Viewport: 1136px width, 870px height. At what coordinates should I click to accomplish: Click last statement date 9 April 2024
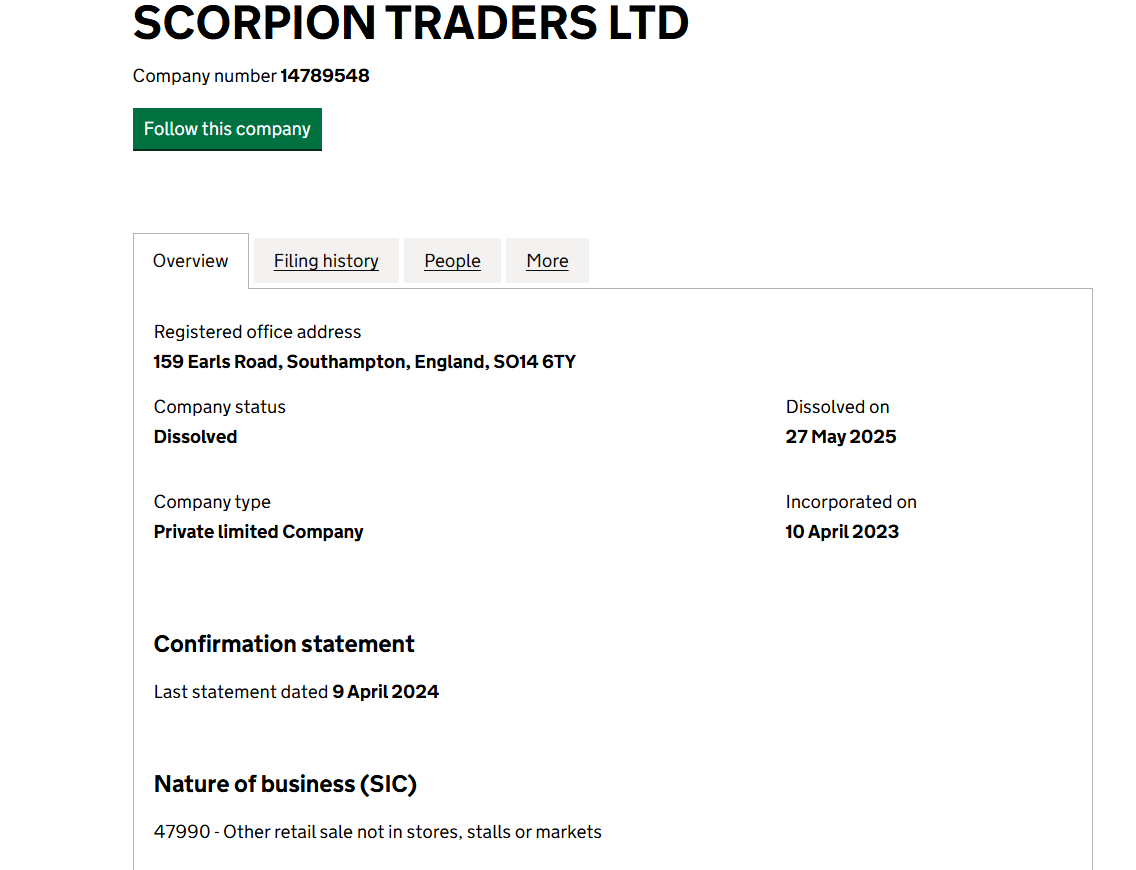point(385,692)
